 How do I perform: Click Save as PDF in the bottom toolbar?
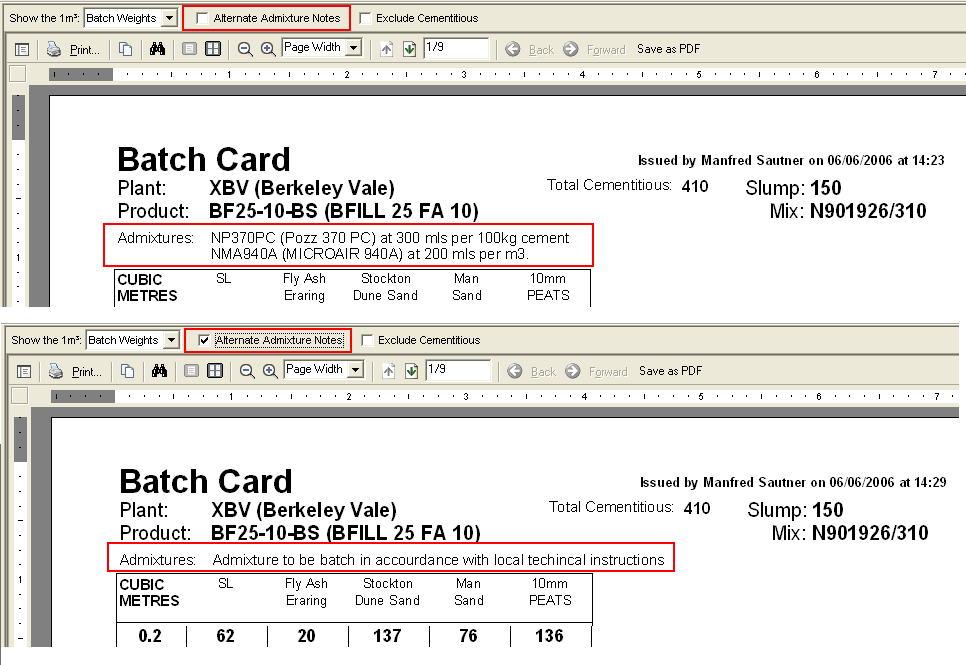point(670,371)
